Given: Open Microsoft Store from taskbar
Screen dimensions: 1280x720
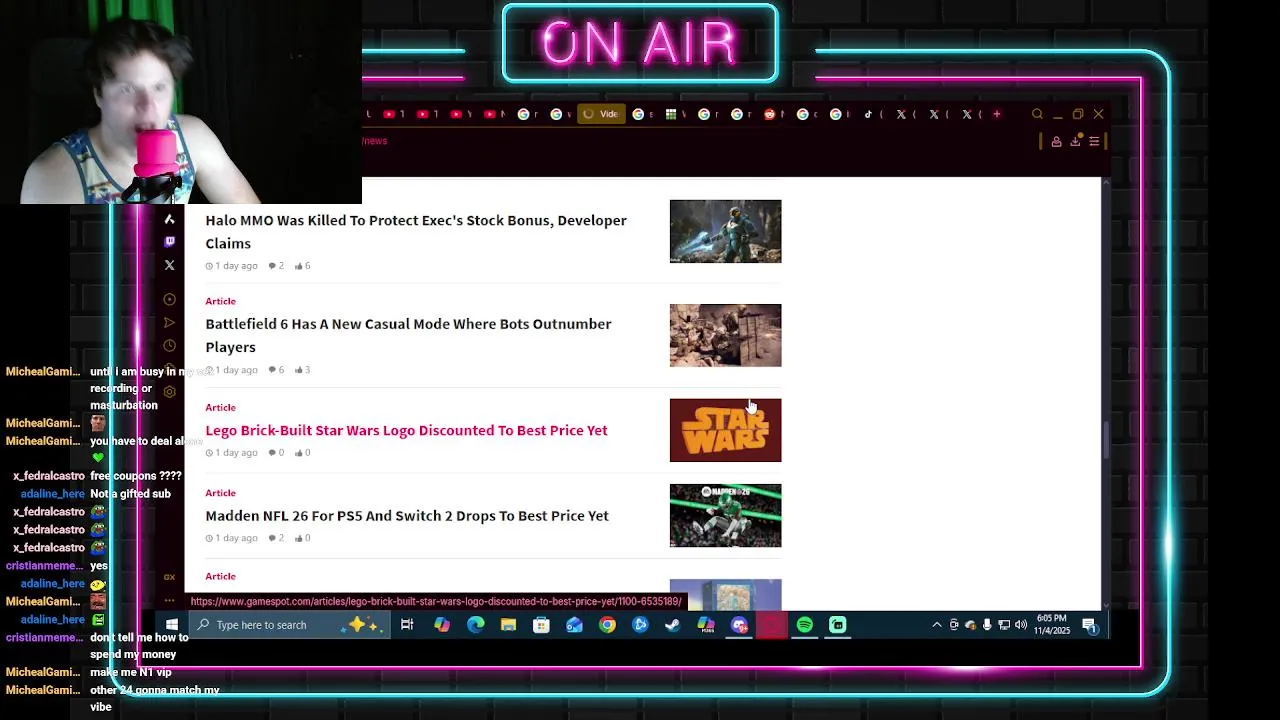Looking at the screenshot, I should pos(541,625).
